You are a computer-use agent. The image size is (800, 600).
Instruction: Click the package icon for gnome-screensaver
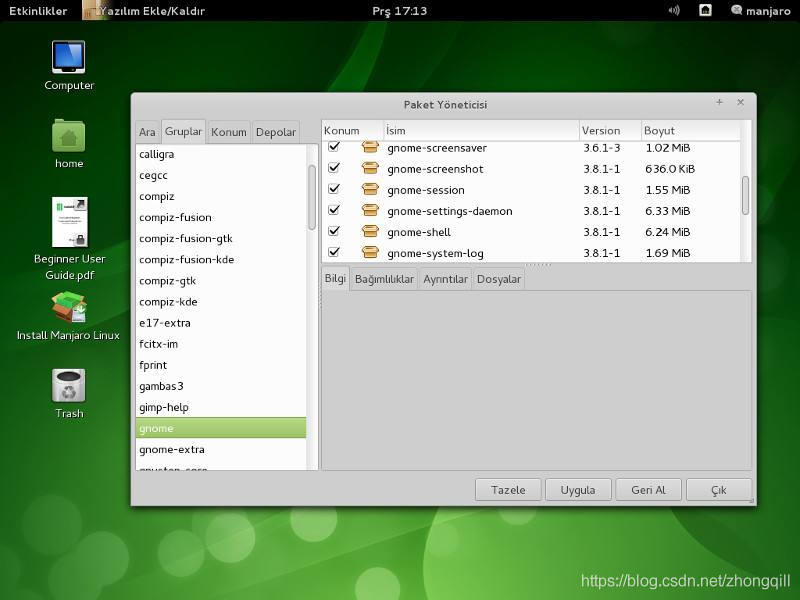[370, 147]
